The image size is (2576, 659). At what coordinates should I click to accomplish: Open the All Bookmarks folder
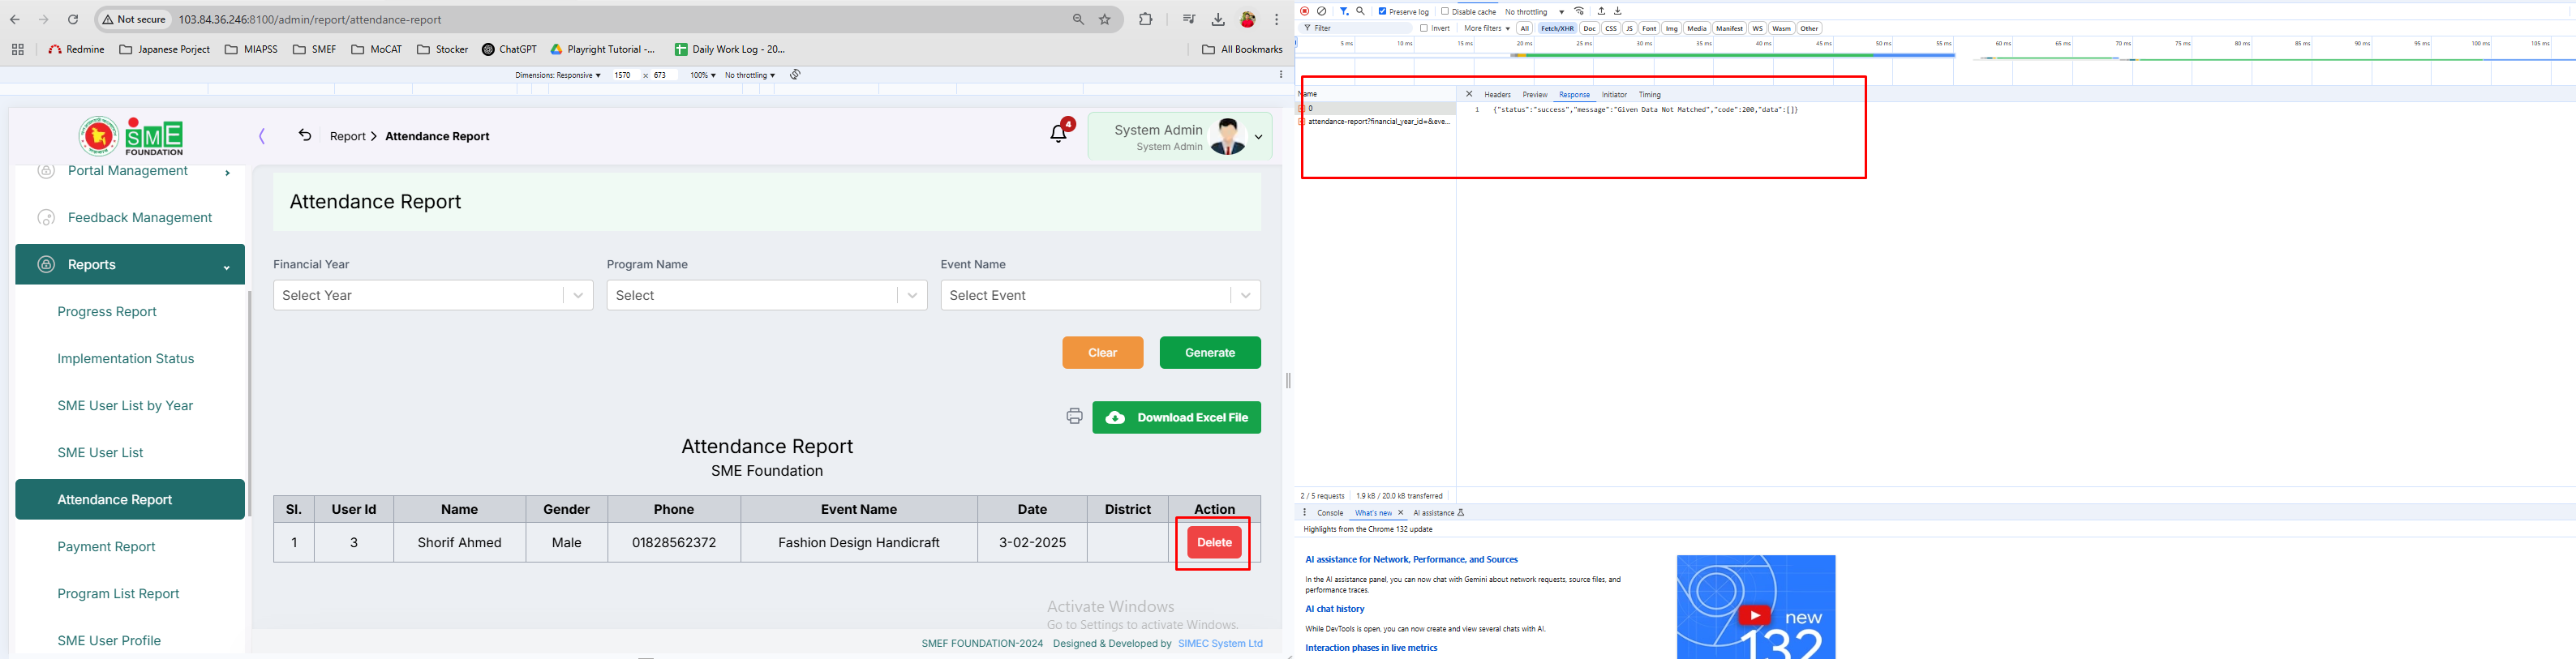coord(1242,49)
